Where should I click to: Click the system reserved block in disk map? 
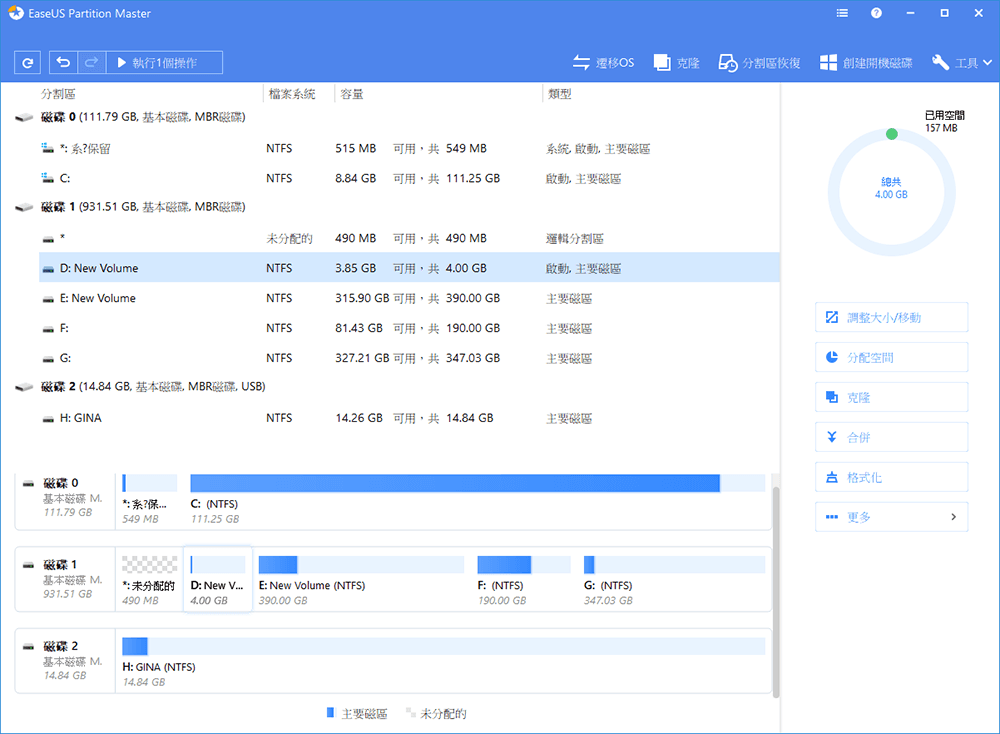click(149, 501)
